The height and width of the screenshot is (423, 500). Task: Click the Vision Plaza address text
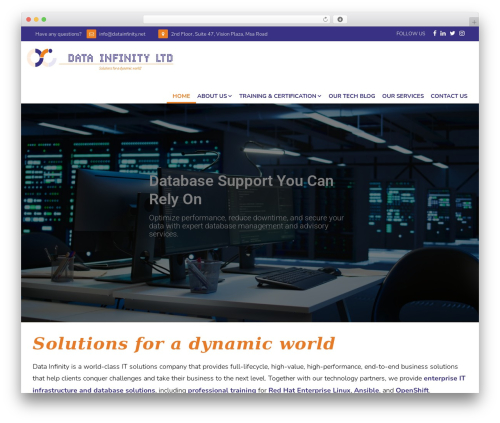219,34
